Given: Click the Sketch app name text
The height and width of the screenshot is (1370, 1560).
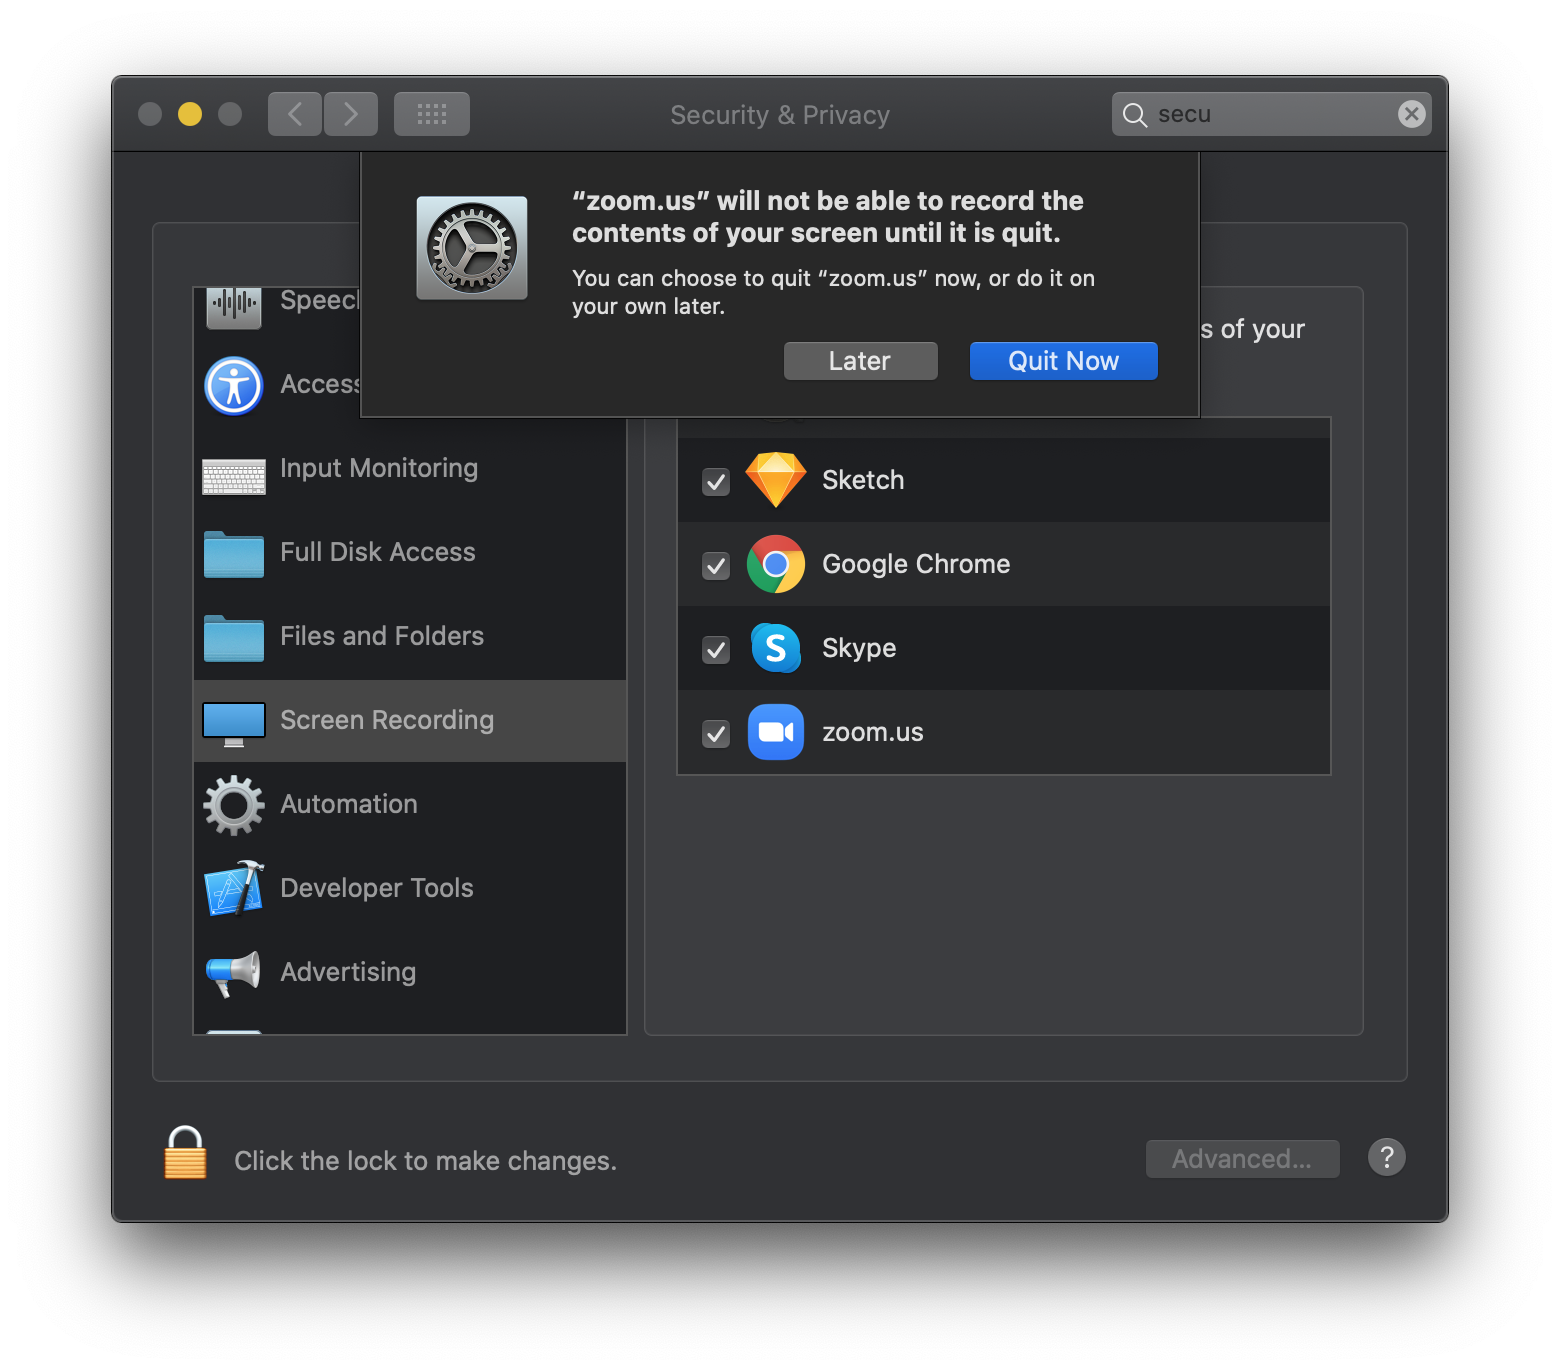Looking at the screenshot, I should tap(863, 480).
